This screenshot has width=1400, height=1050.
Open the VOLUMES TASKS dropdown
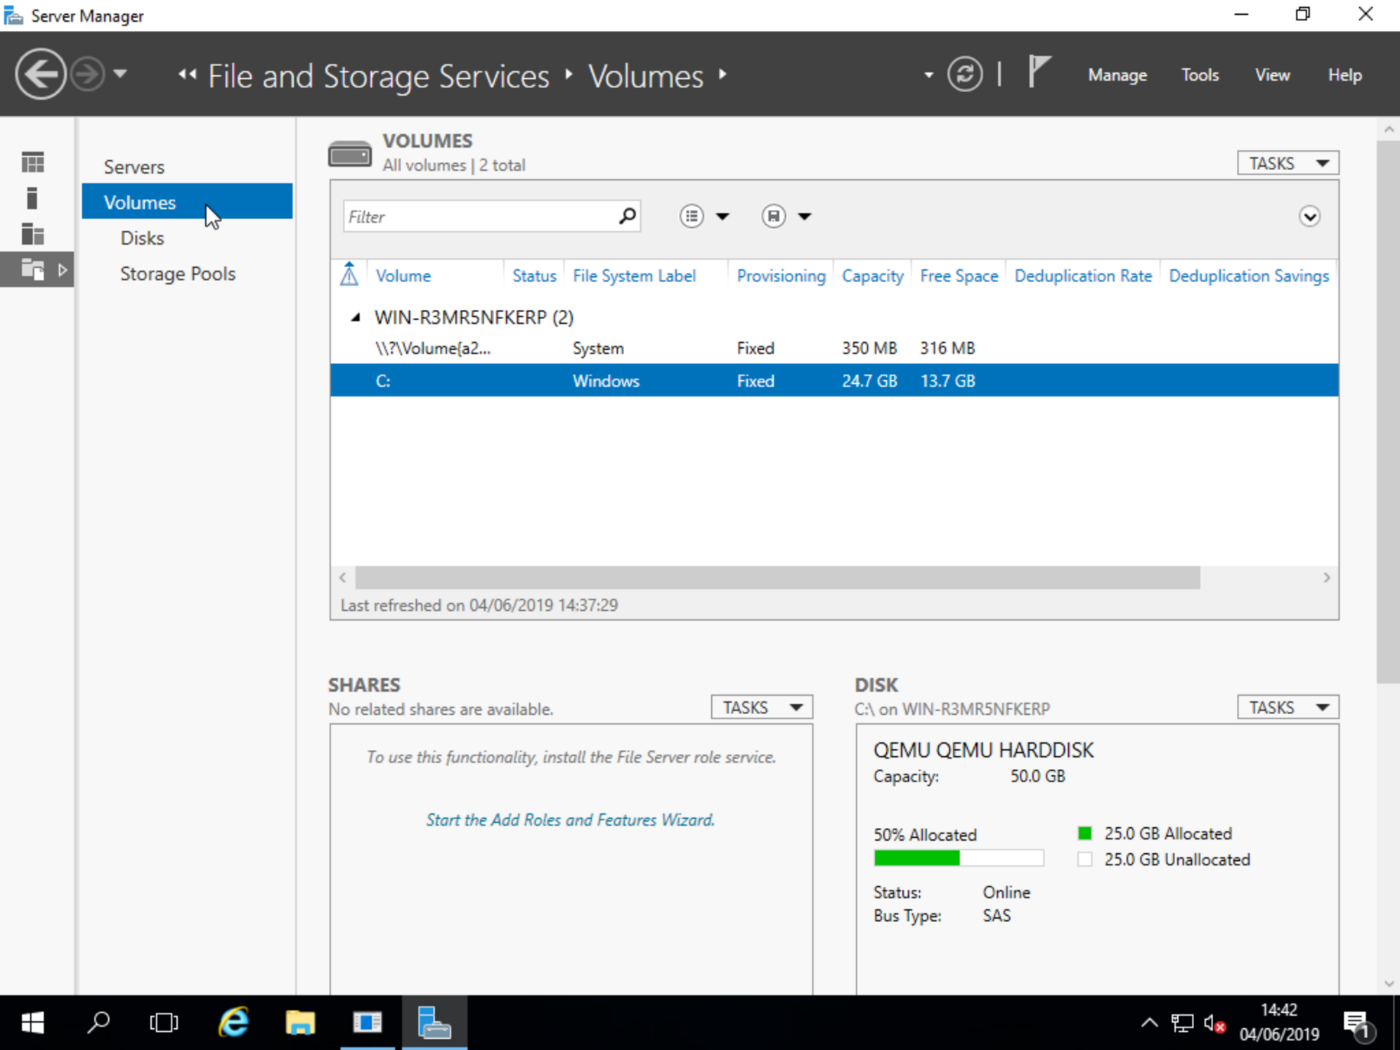click(1287, 162)
